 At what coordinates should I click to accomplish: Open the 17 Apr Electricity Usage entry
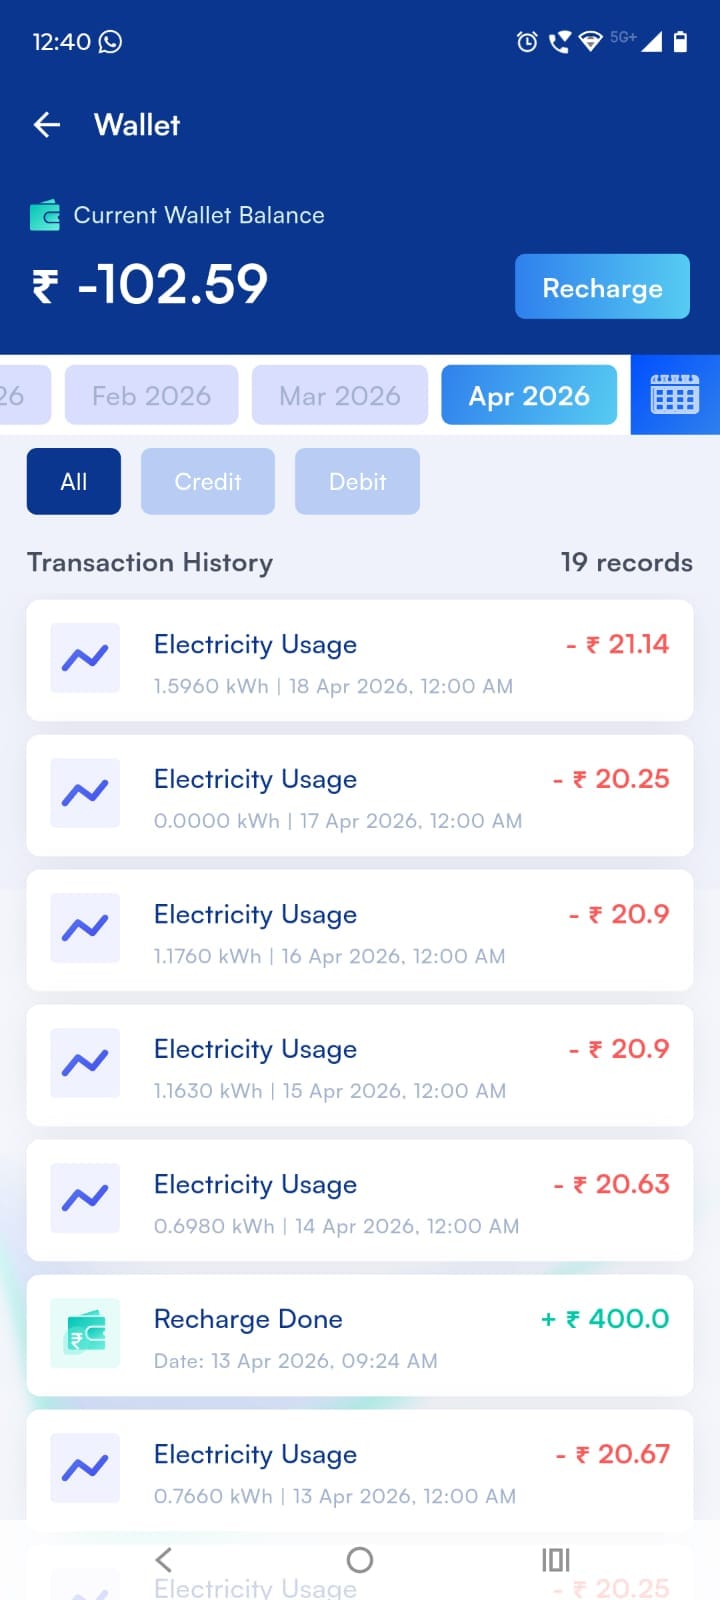click(360, 795)
